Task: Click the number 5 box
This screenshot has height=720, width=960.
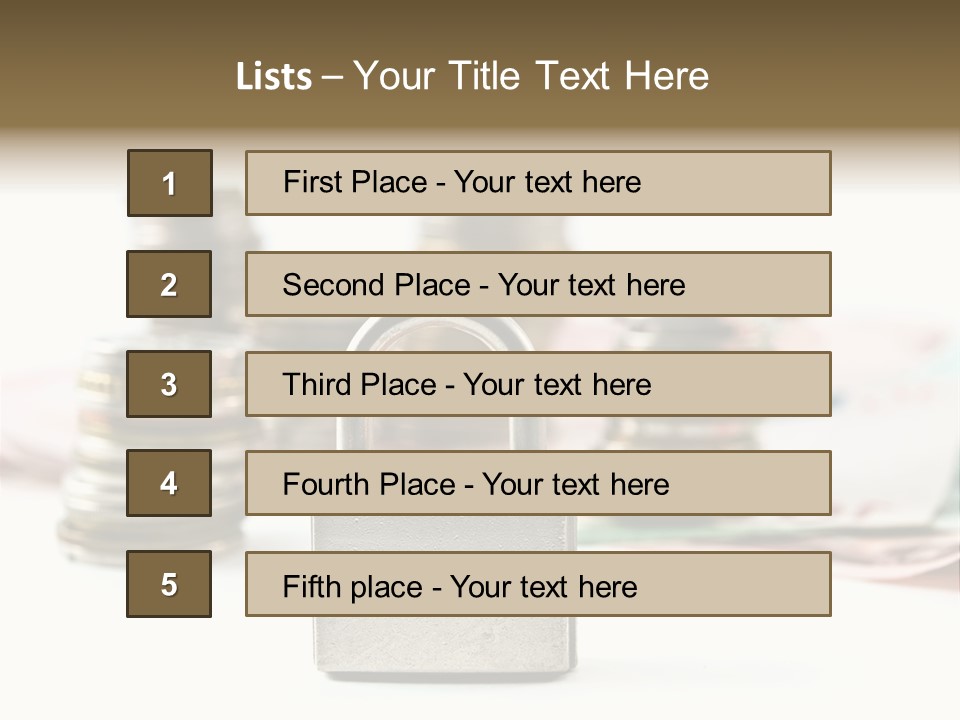Action: pyautogui.click(x=169, y=584)
